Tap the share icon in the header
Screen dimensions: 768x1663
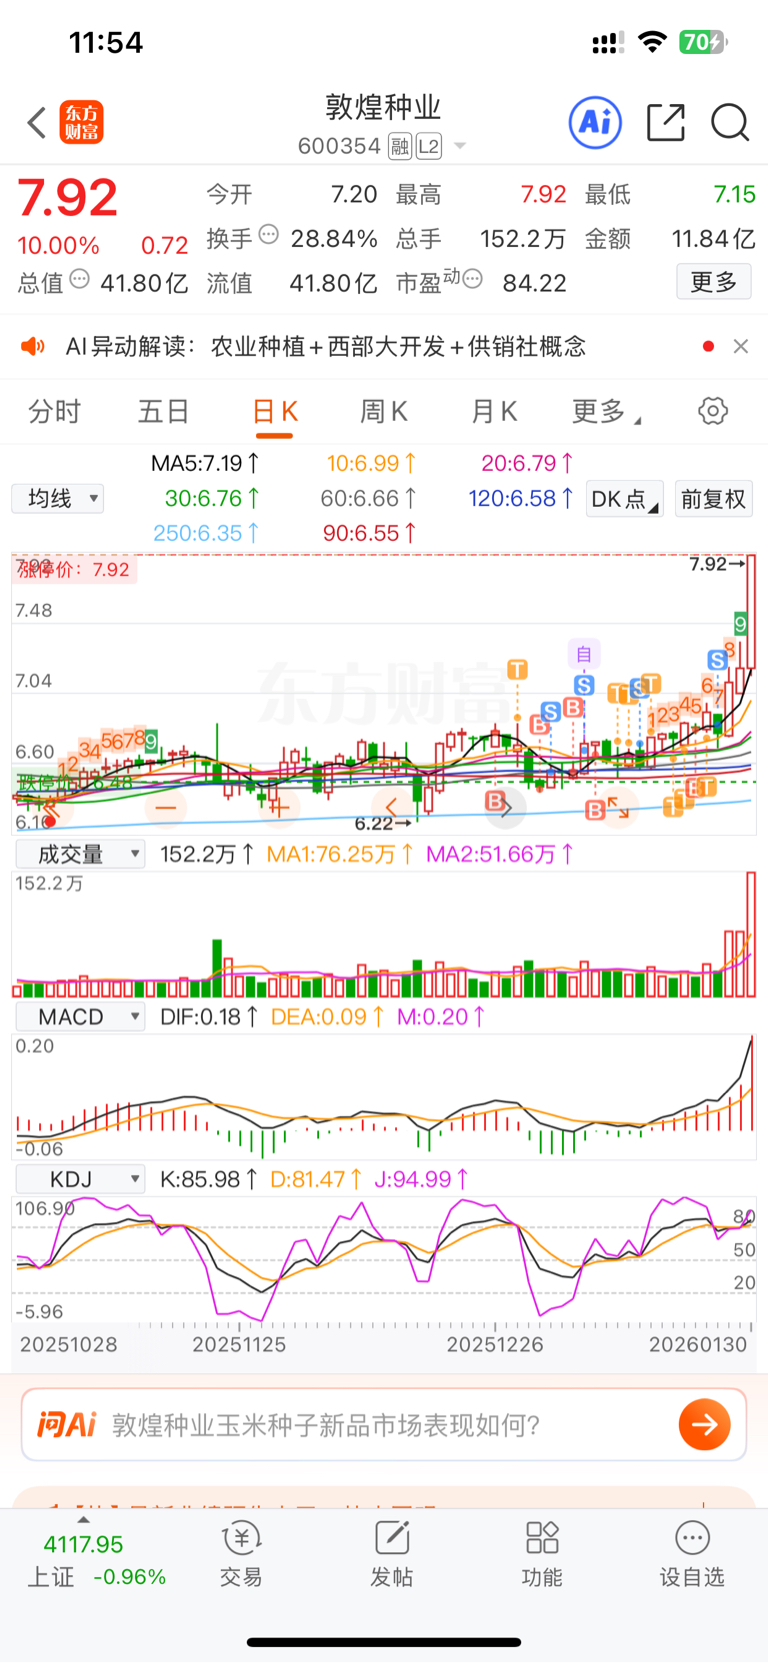pos(665,122)
